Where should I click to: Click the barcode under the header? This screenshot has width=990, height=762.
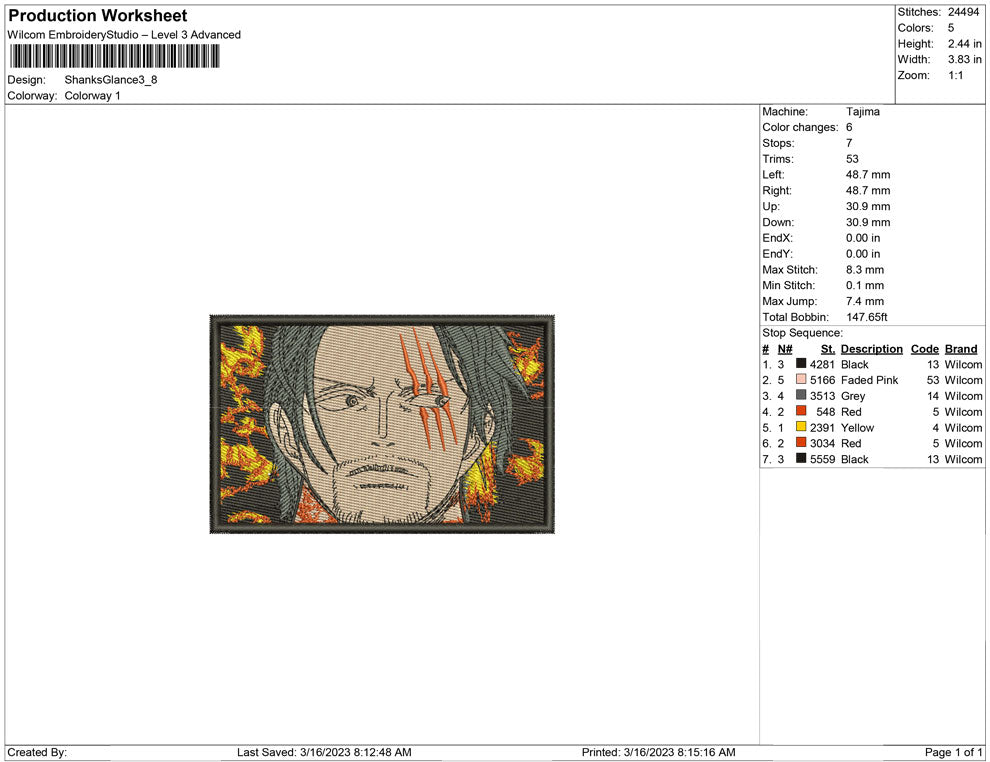pyautogui.click(x=115, y=57)
